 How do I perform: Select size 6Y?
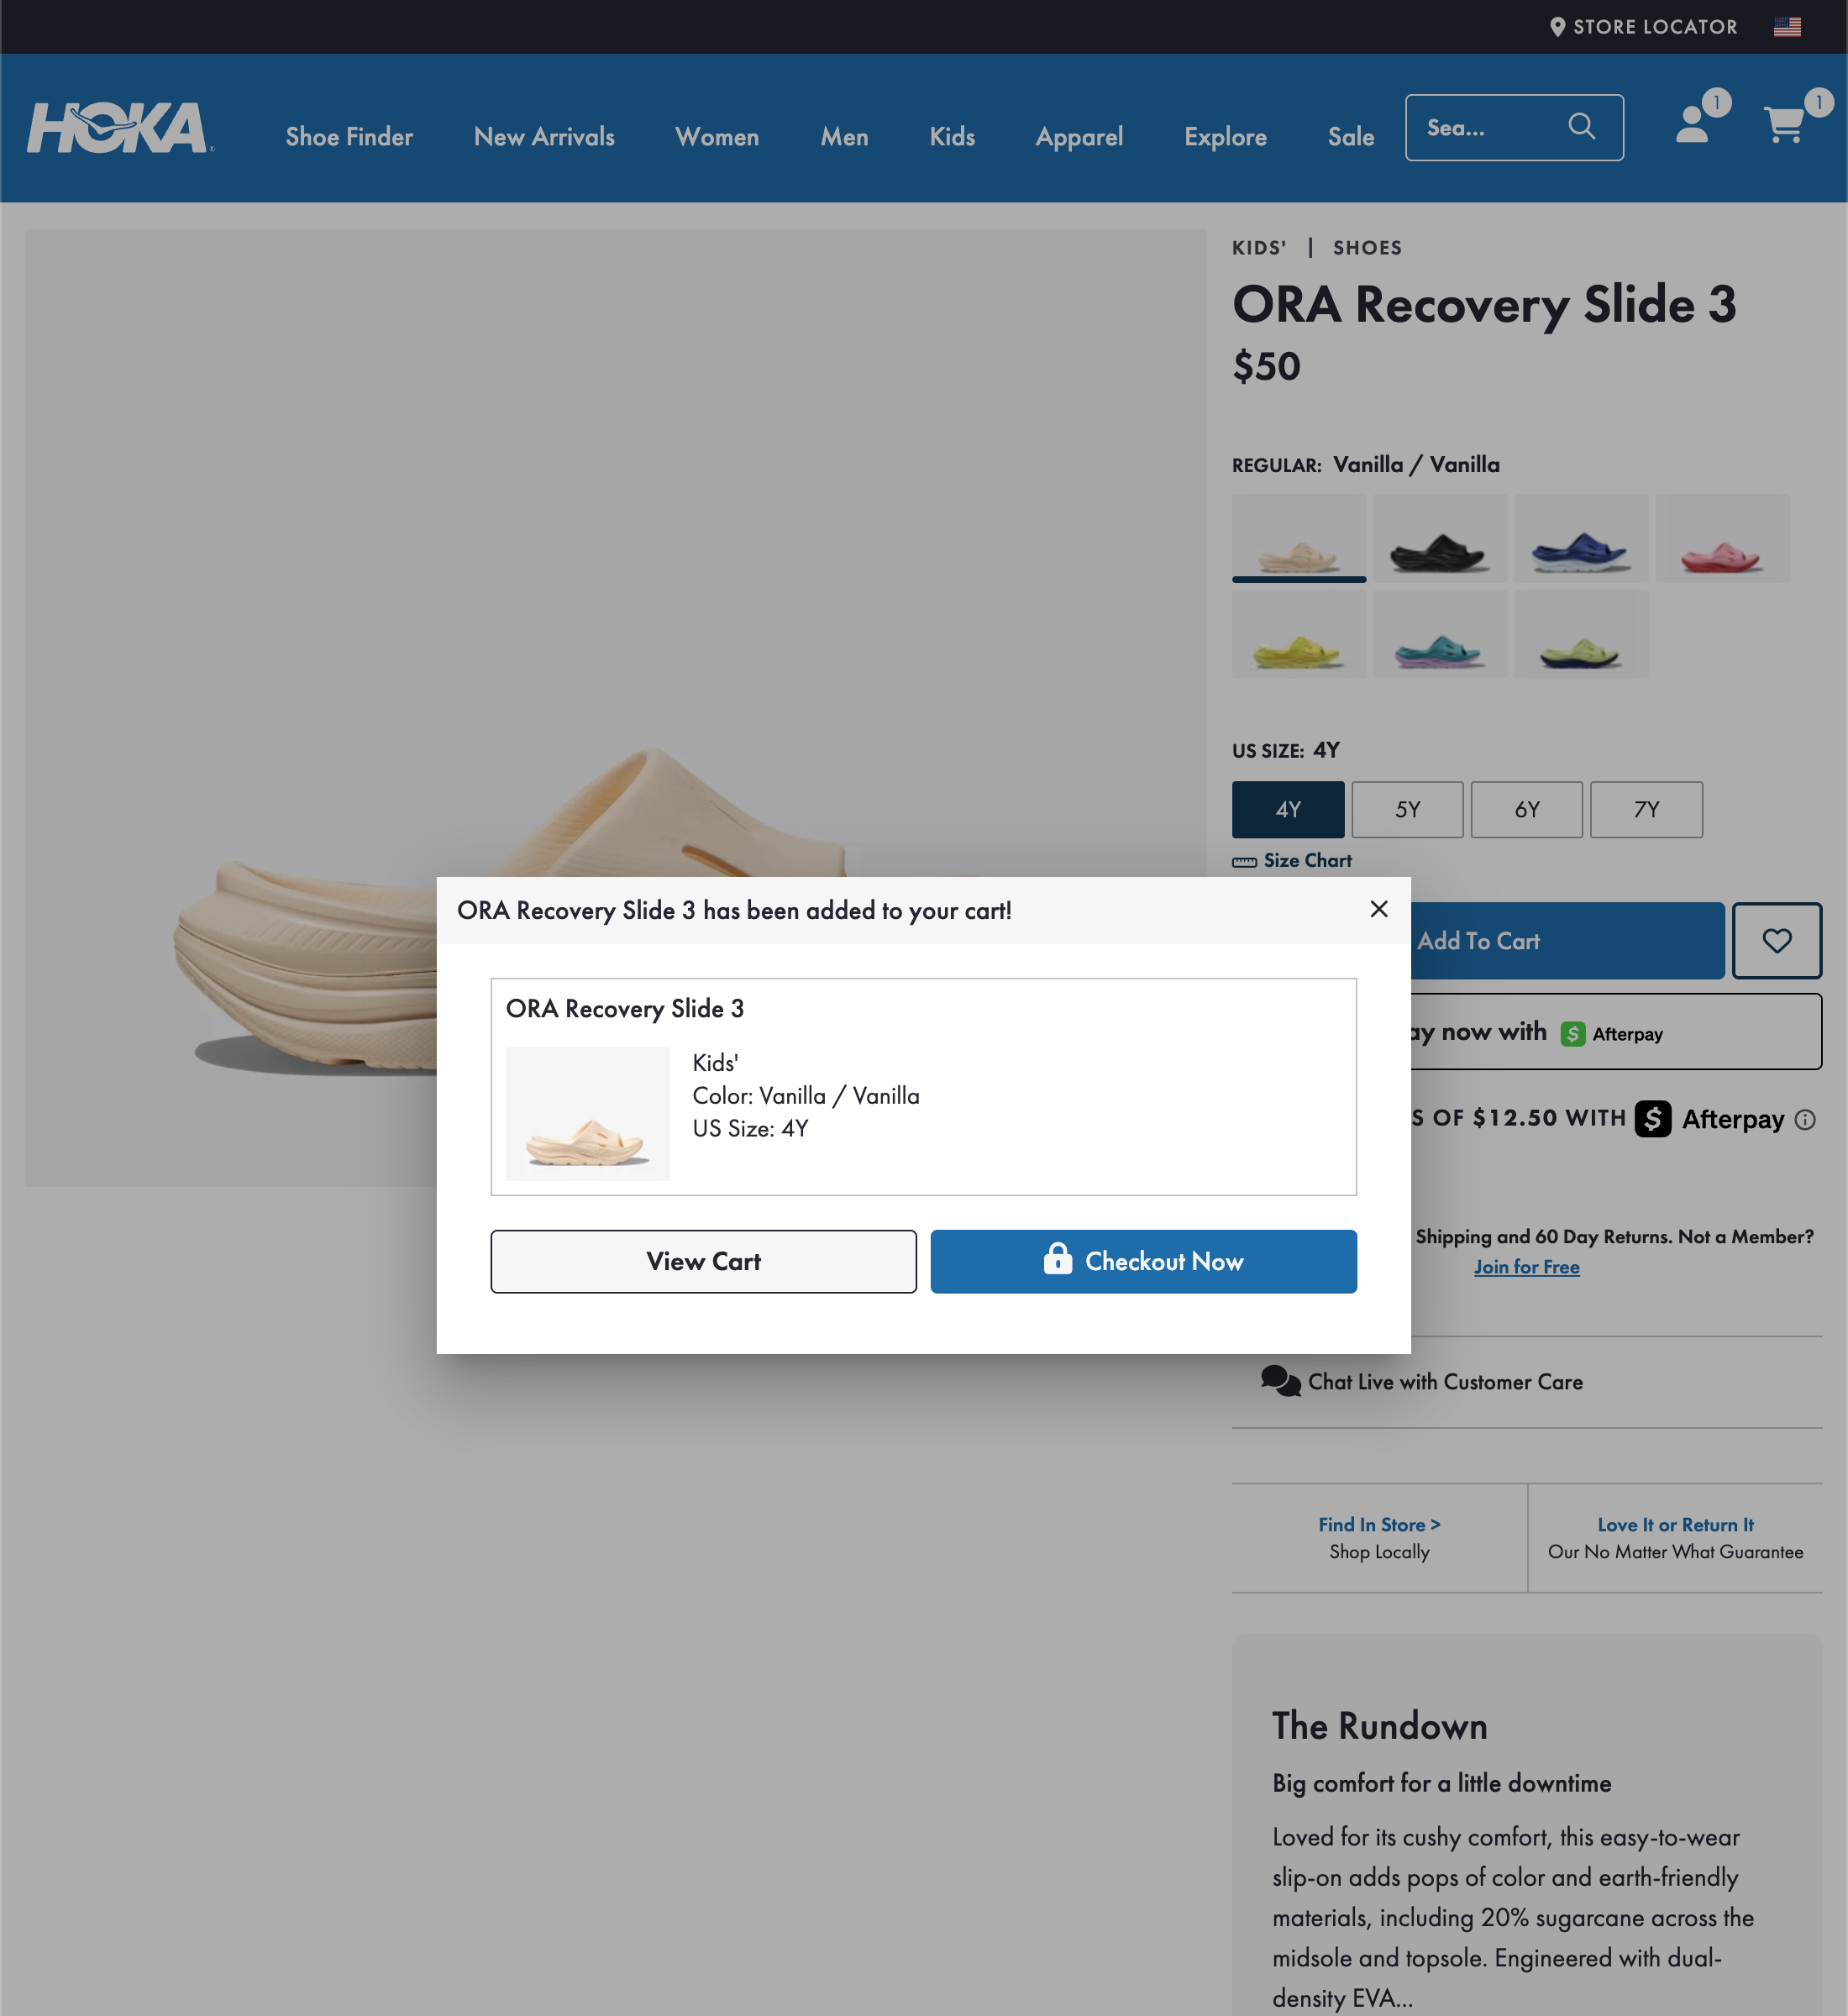click(x=1527, y=809)
